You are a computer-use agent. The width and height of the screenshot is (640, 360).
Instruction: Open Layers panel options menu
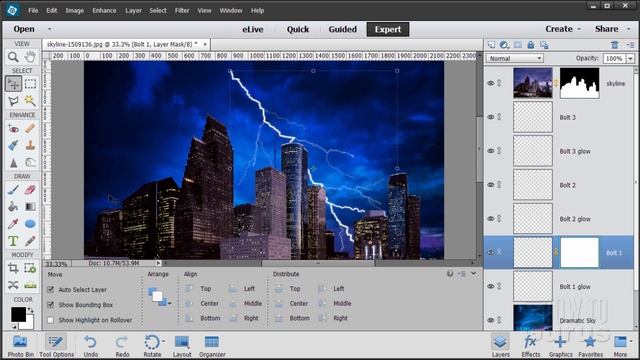[x=631, y=45]
